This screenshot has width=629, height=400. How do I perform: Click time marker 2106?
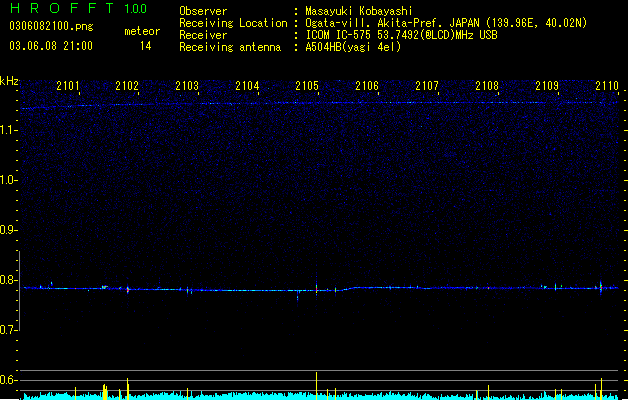coord(367,86)
